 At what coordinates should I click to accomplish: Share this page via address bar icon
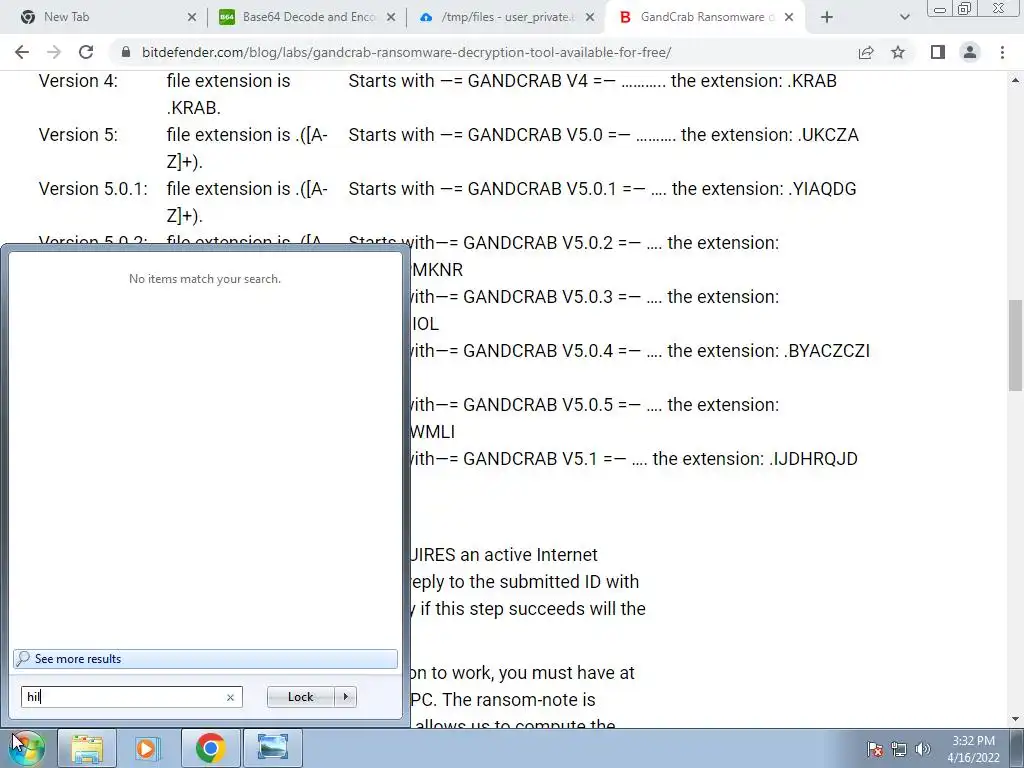866,52
